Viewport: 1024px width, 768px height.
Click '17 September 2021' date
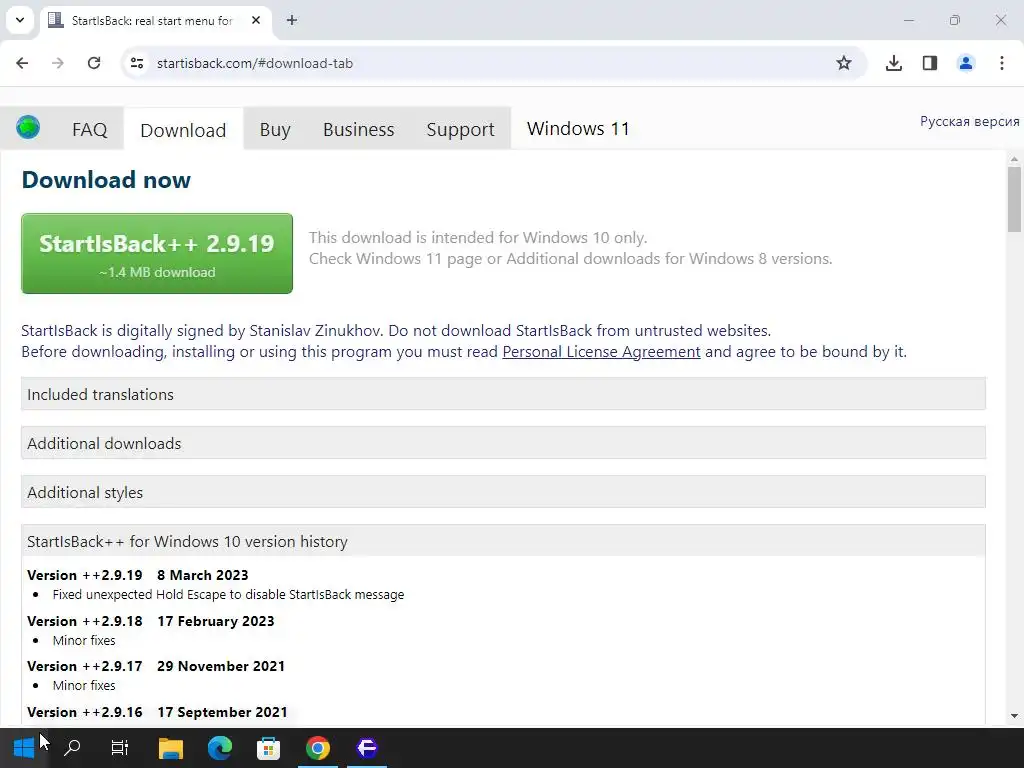click(x=222, y=712)
